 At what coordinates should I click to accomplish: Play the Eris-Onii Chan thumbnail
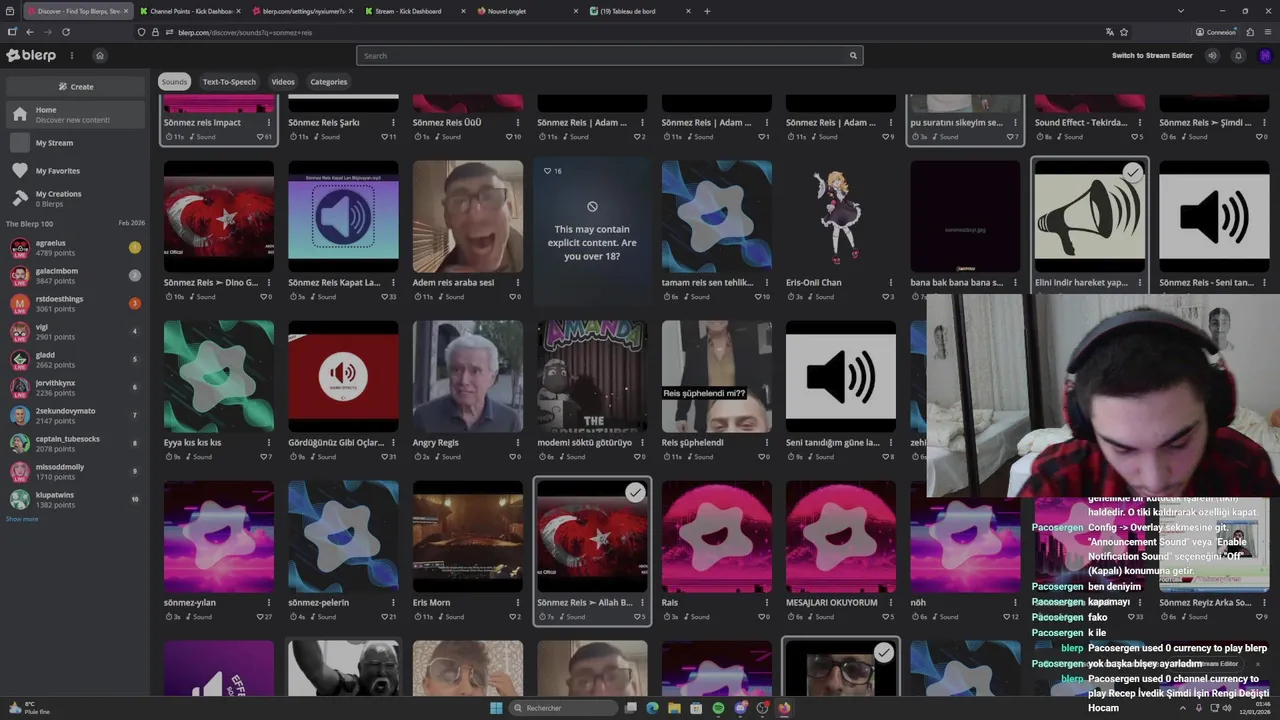(x=841, y=216)
